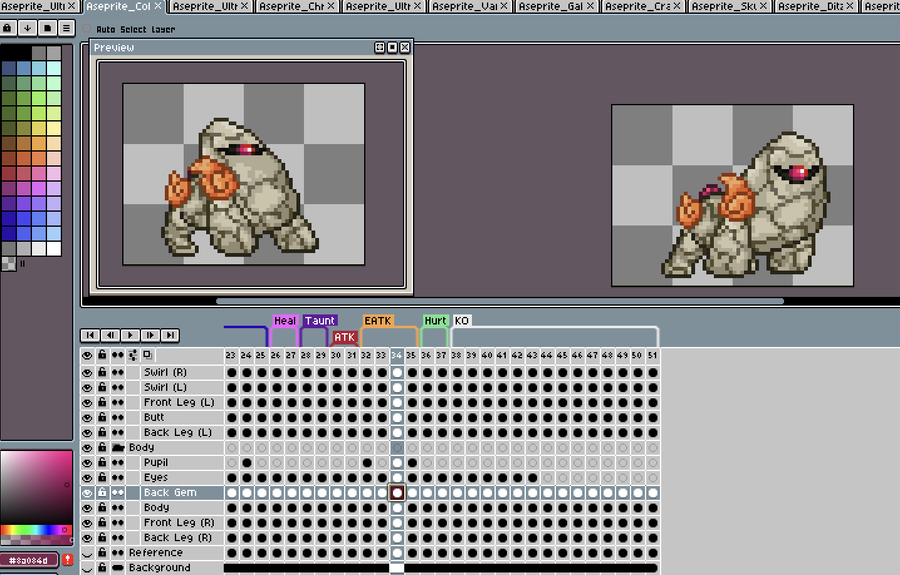Screen dimensions: 900x575
Task: Hide the Butt layer
Action: [x=87, y=418]
